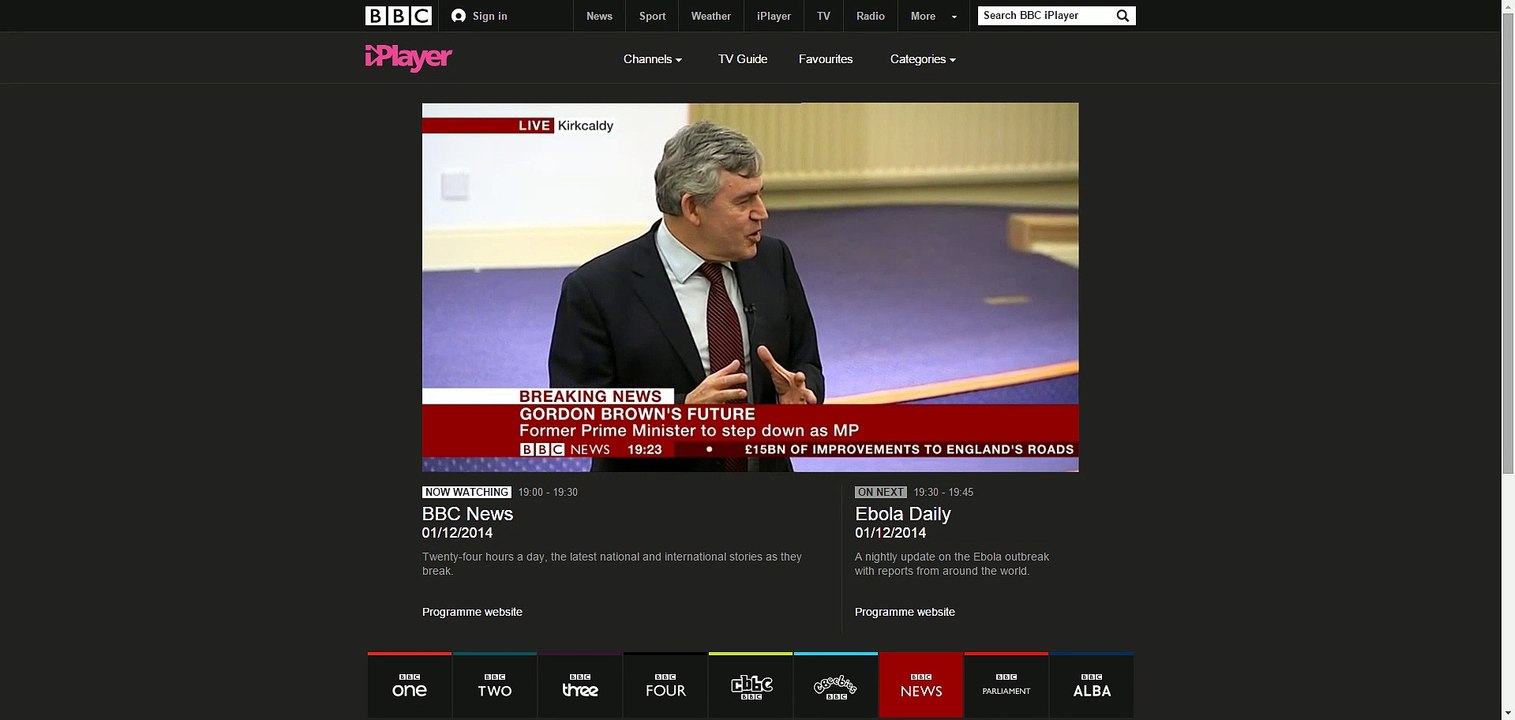Open iPlayer in top navigation
This screenshot has width=1515, height=720.
pyautogui.click(x=774, y=16)
